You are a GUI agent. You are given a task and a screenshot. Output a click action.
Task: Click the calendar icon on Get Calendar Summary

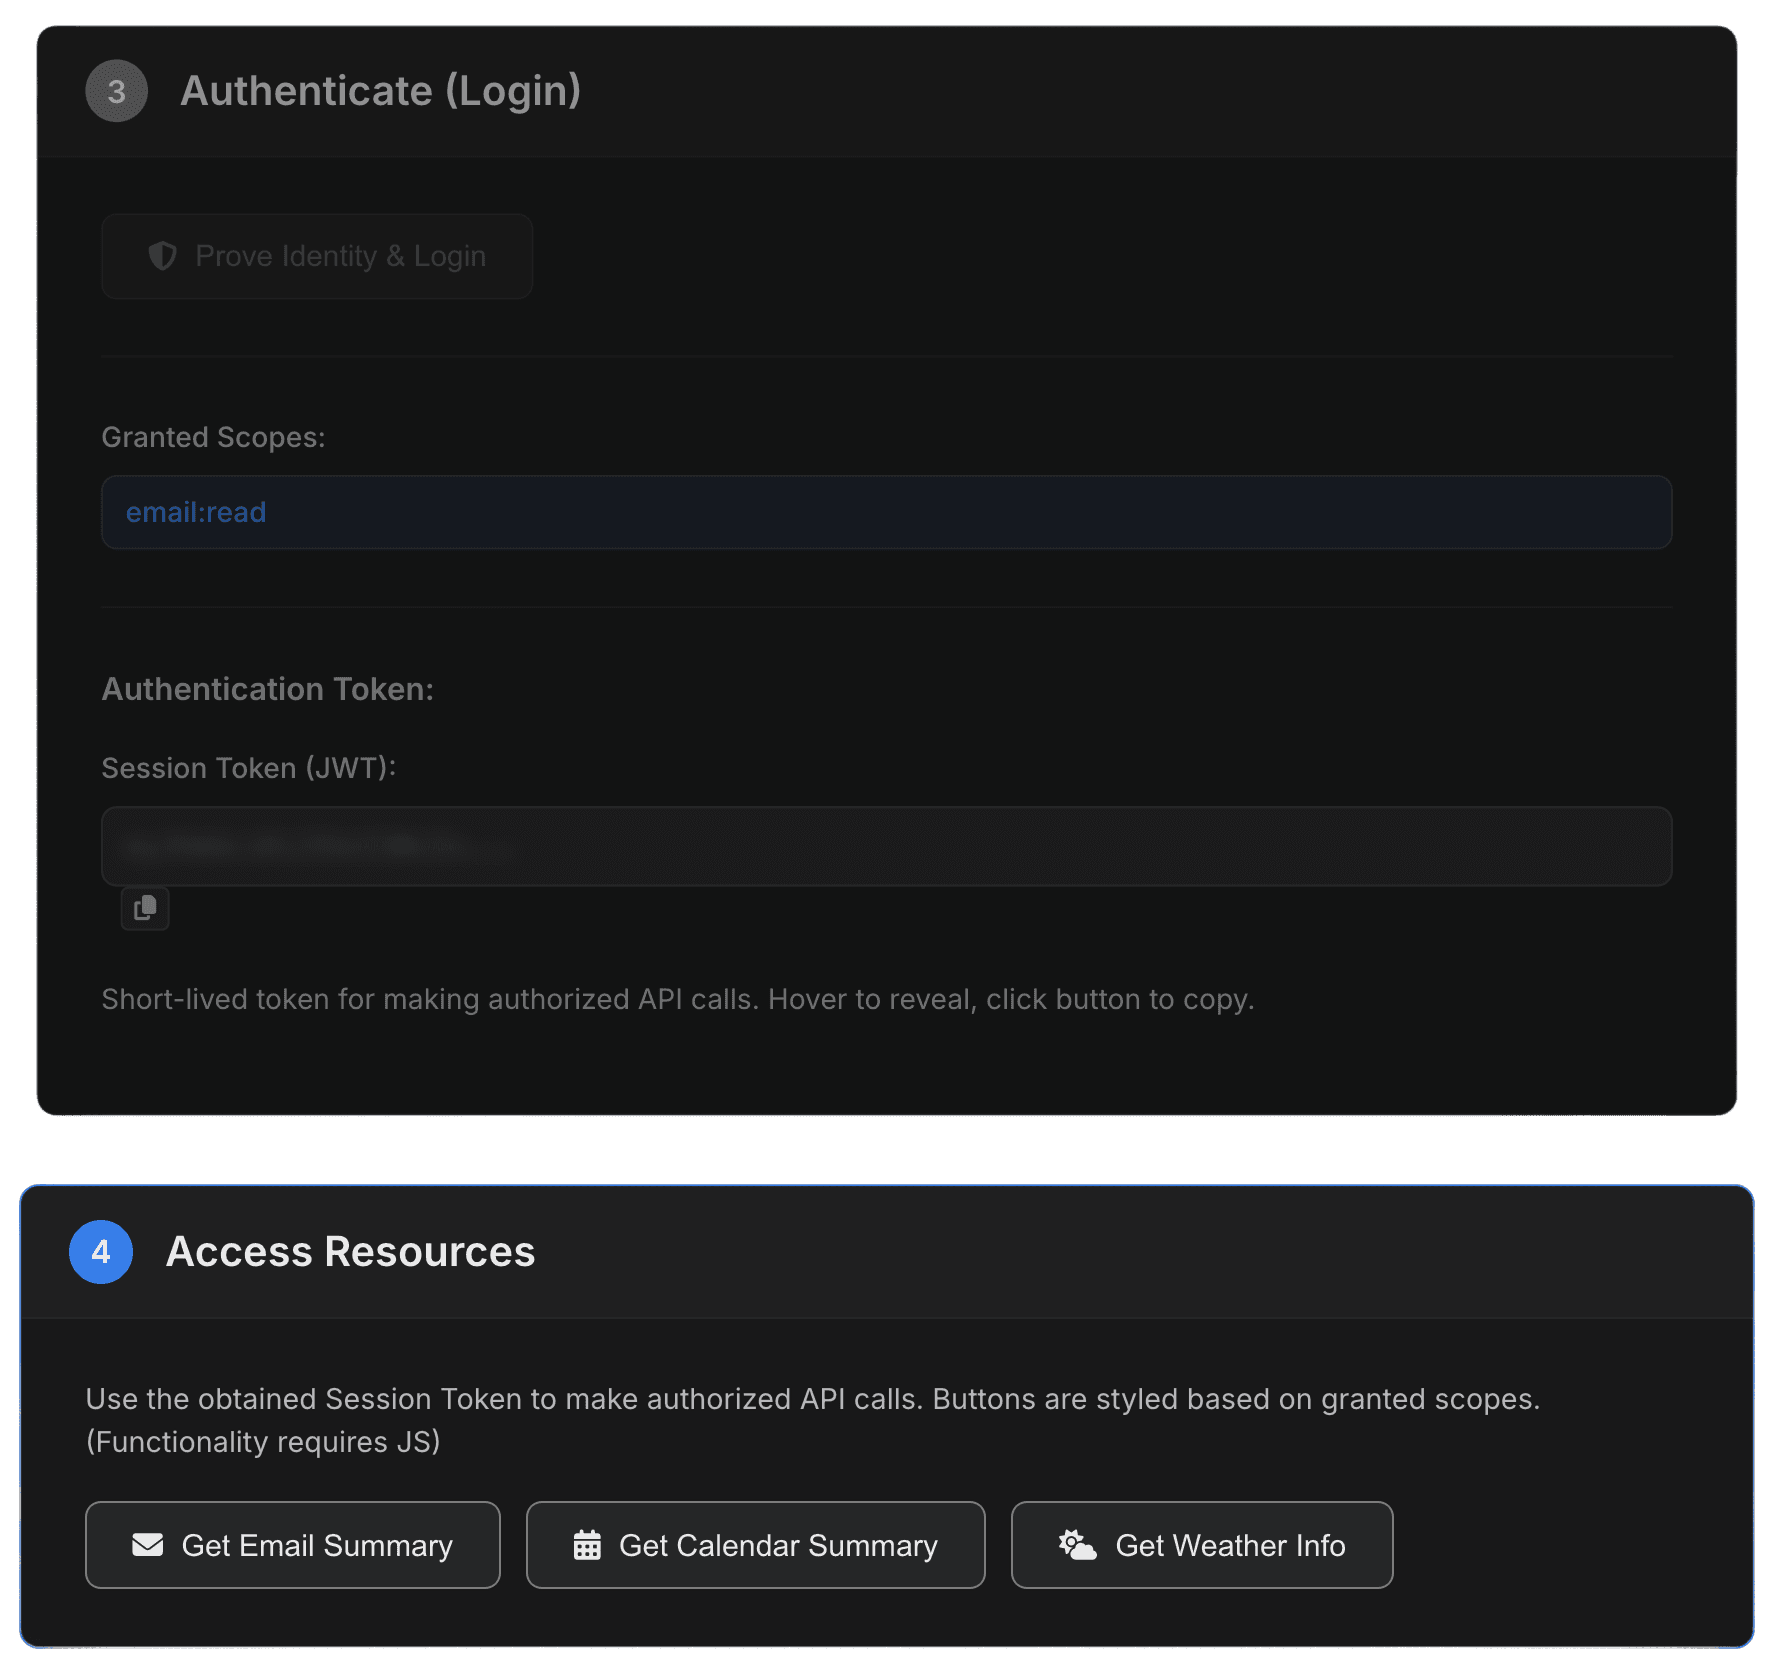(x=587, y=1545)
